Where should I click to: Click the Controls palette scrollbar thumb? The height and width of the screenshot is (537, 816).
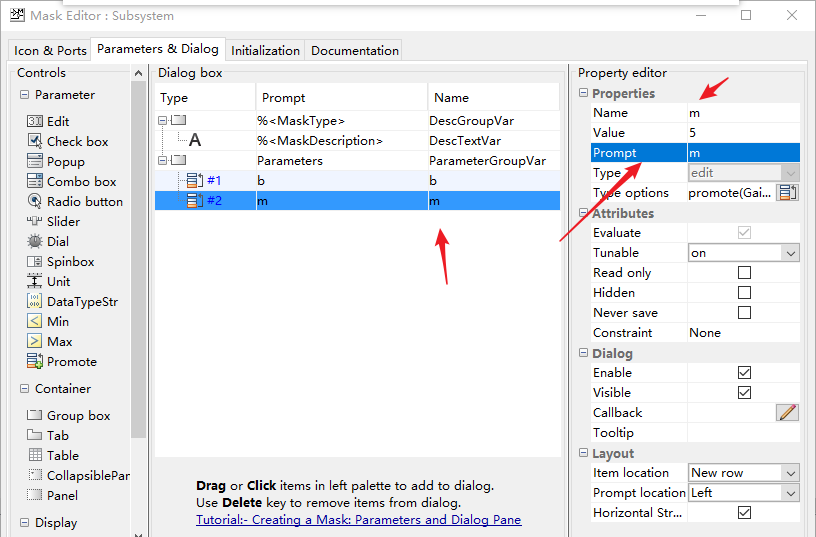tap(138, 259)
